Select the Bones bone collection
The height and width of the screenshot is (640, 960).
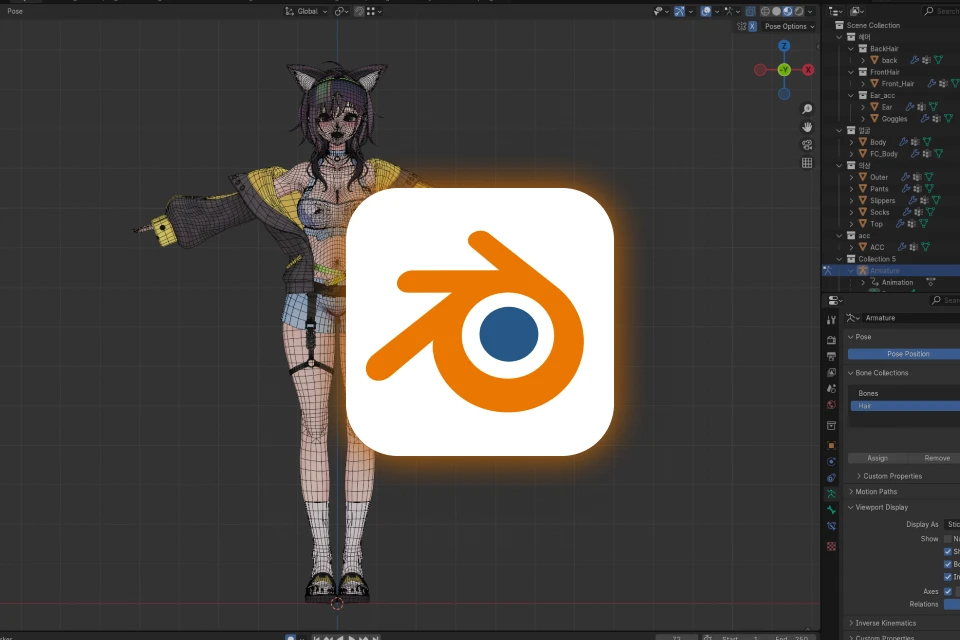click(x=905, y=393)
